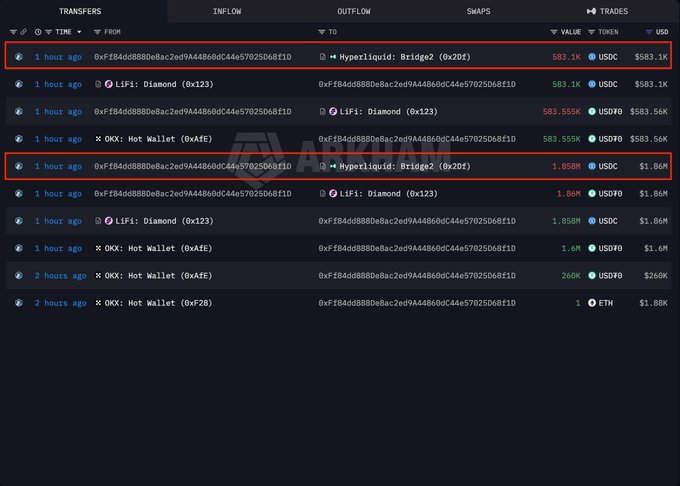Click the TRADES tab icon

591,11
